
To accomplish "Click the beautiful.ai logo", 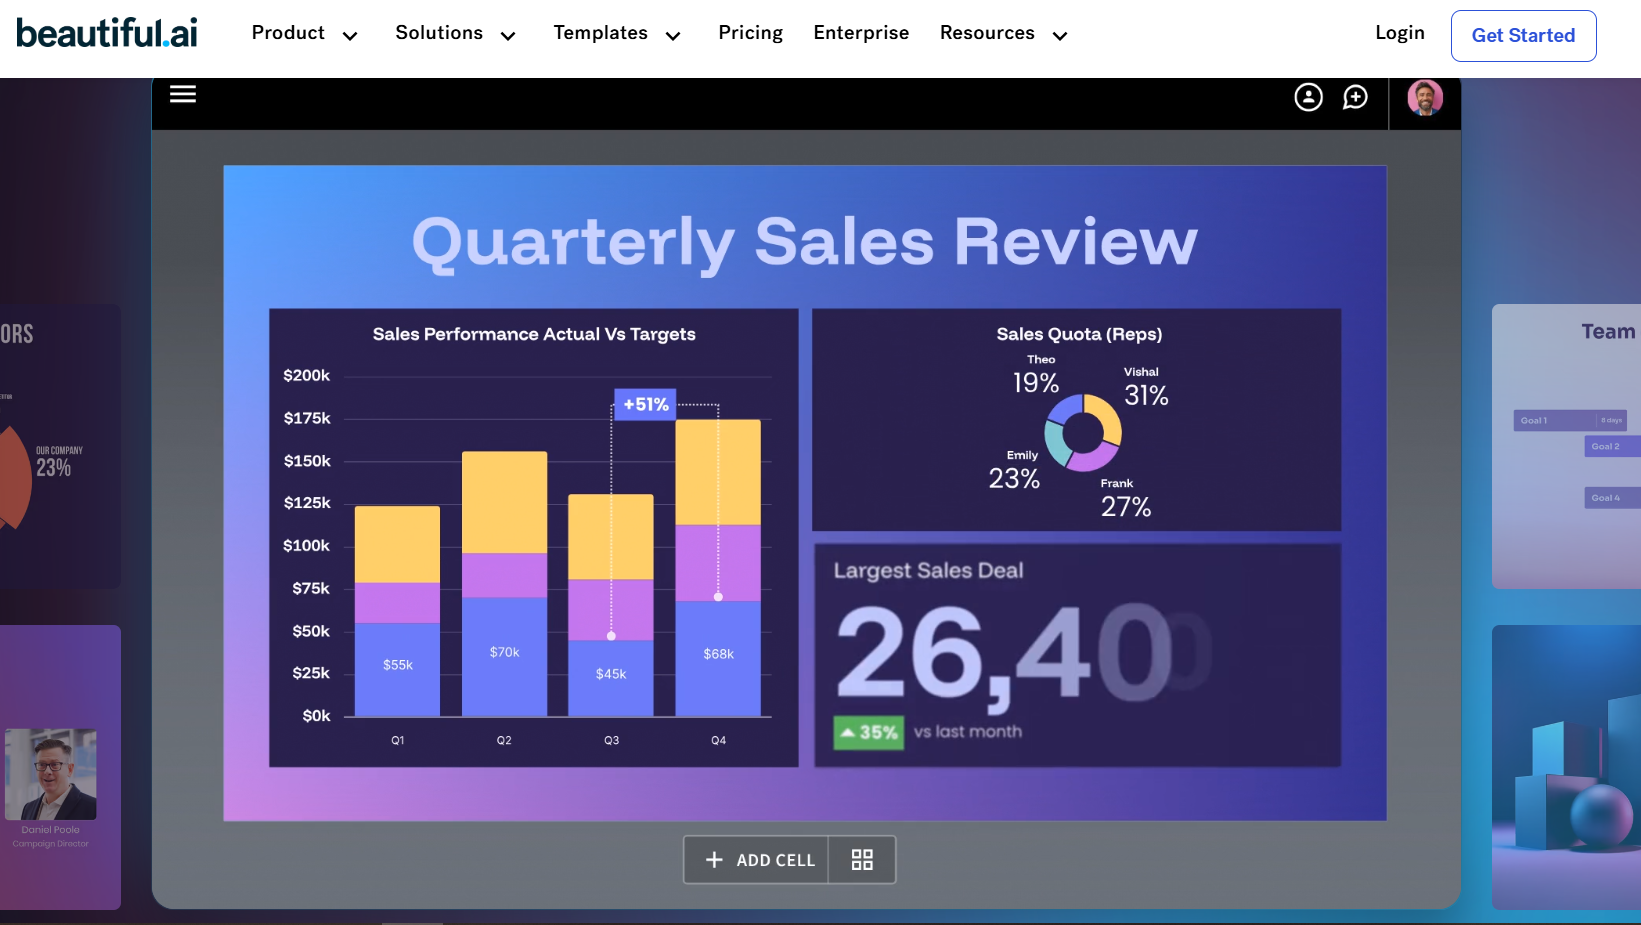I will click(x=107, y=33).
